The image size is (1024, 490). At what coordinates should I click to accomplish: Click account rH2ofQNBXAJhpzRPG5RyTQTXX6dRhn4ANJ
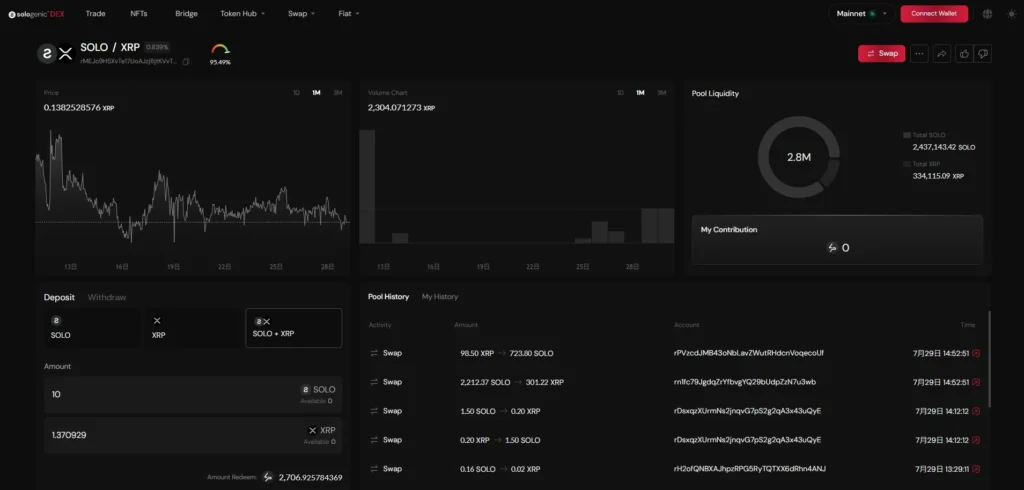coord(750,469)
